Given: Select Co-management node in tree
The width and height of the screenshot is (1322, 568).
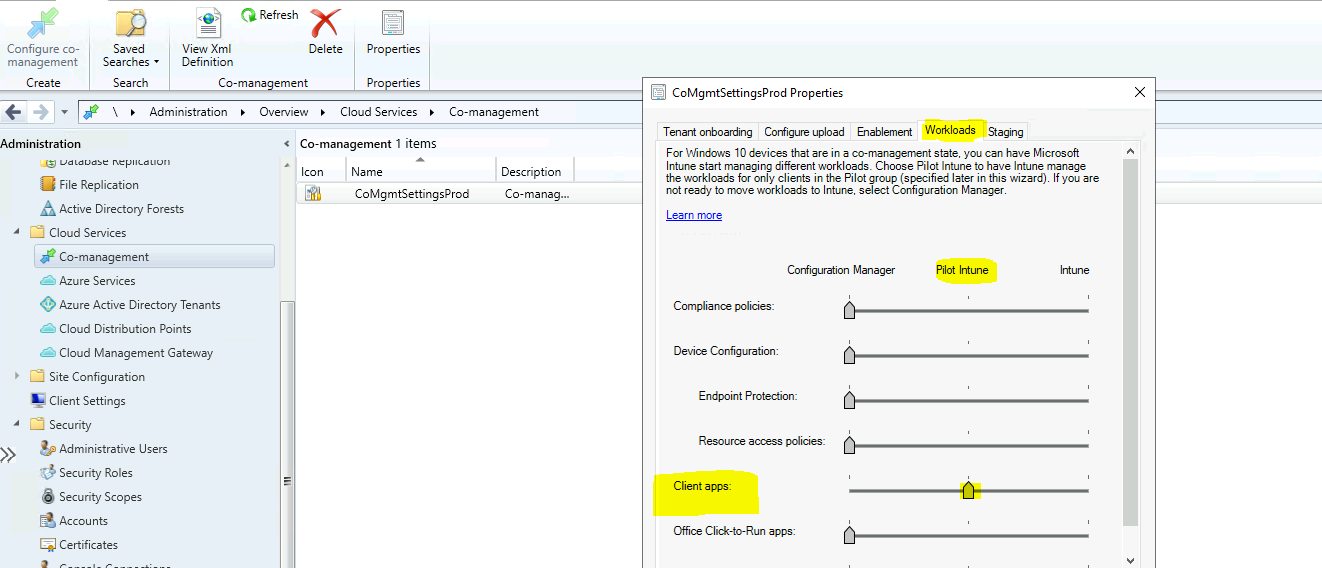Looking at the screenshot, I should 153,257.
